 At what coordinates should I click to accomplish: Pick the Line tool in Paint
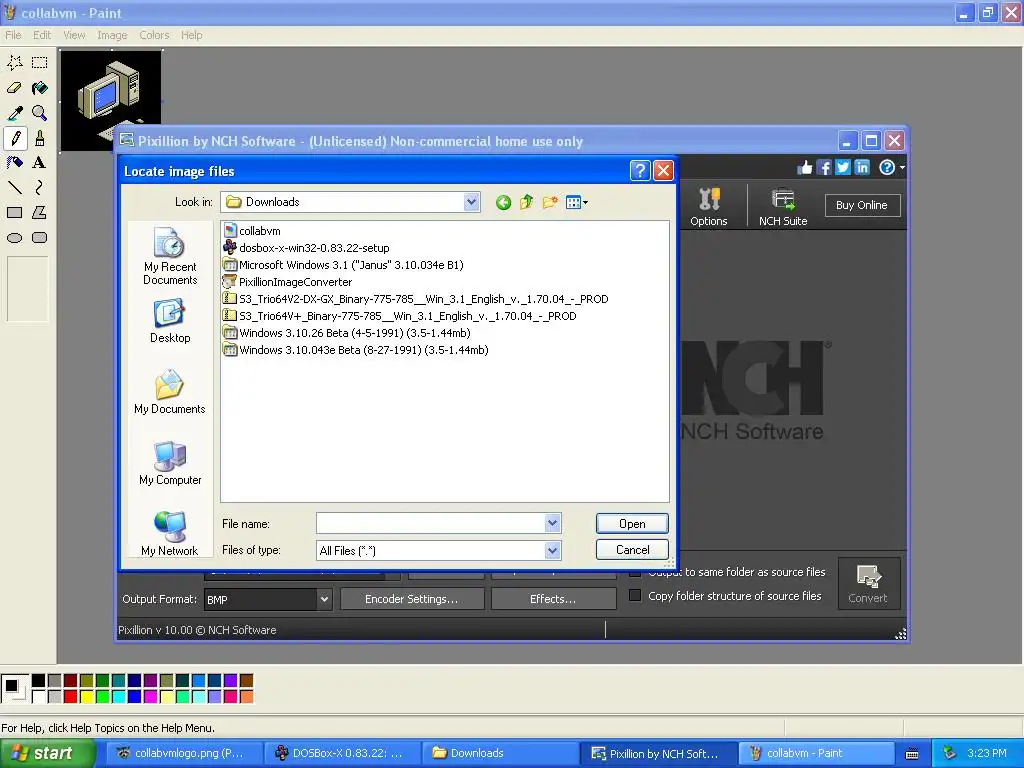coord(14,188)
